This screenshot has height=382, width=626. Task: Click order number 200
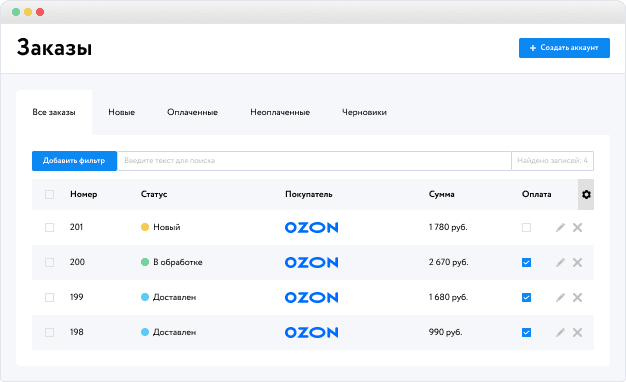pos(77,262)
